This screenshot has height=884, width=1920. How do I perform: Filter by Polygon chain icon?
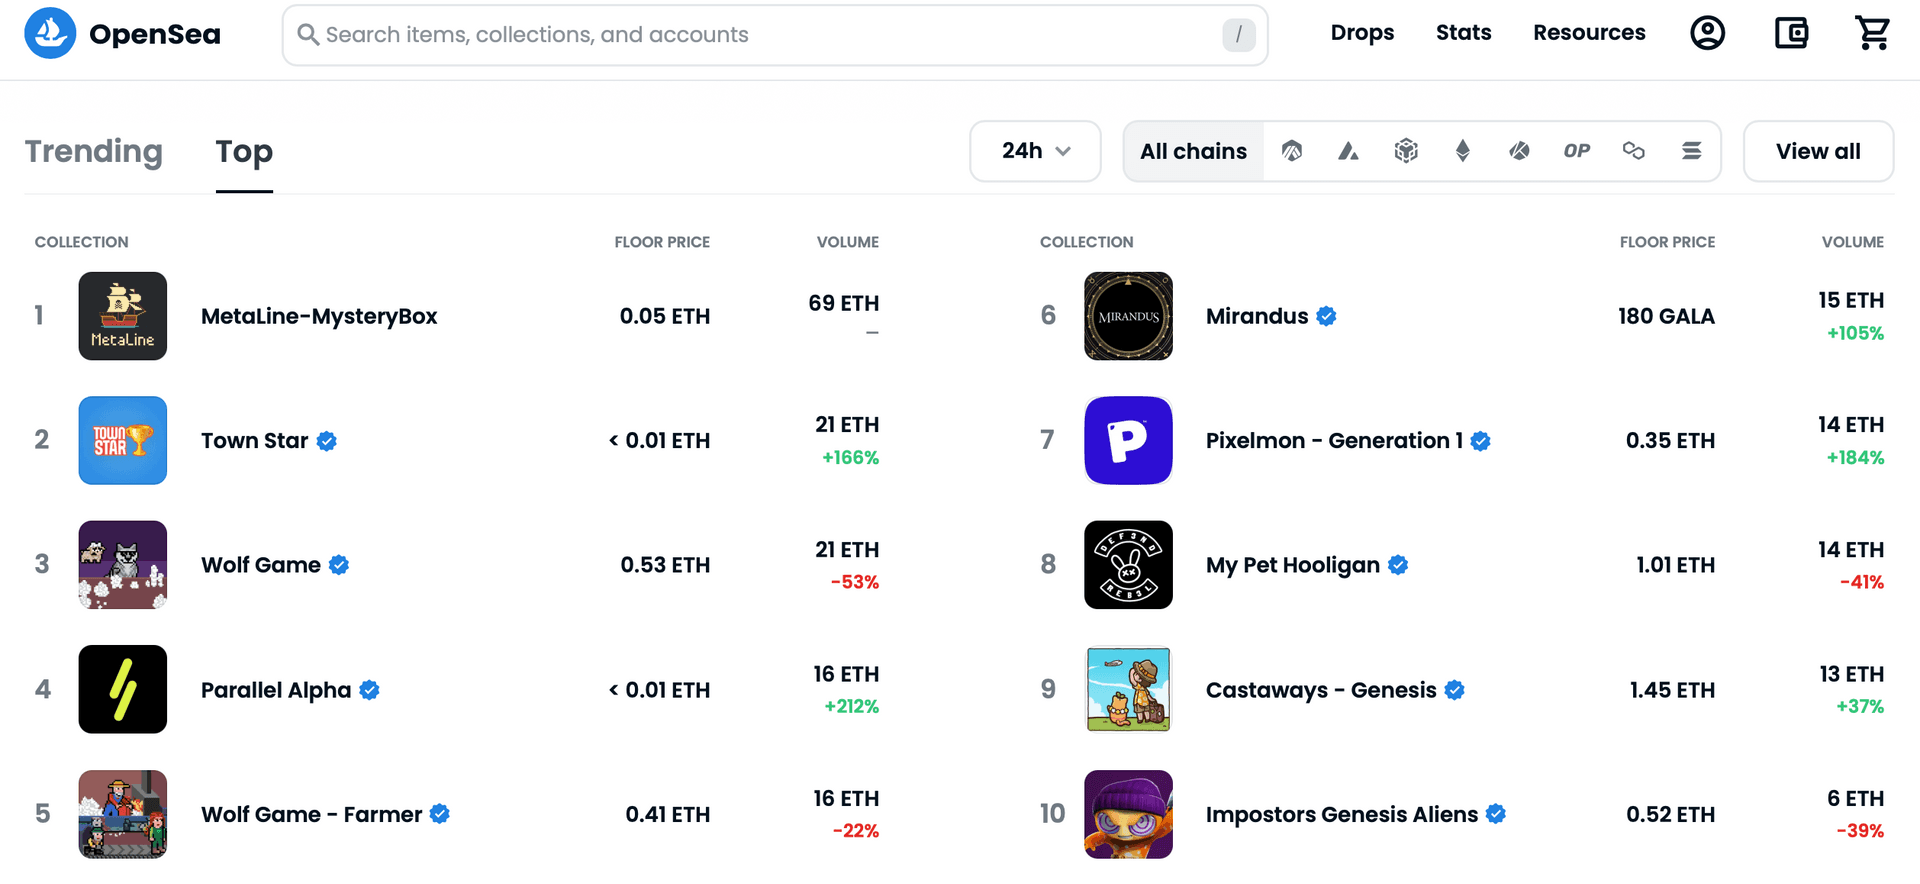tap(1634, 151)
